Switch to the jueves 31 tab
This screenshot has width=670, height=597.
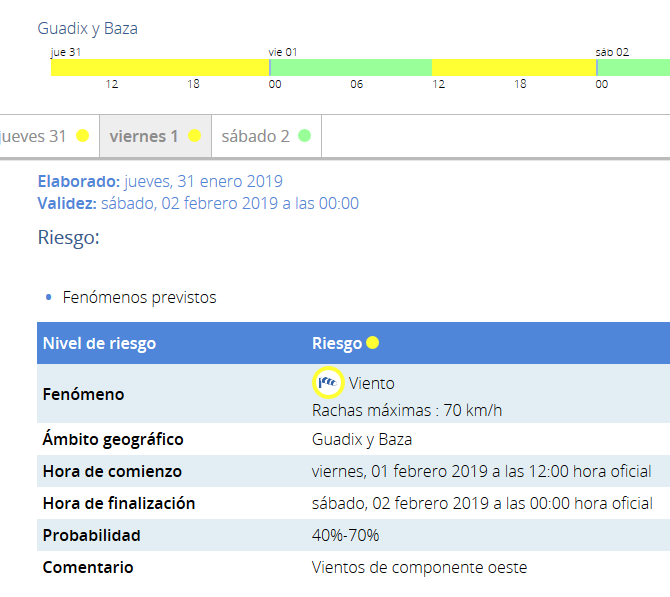point(35,136)
